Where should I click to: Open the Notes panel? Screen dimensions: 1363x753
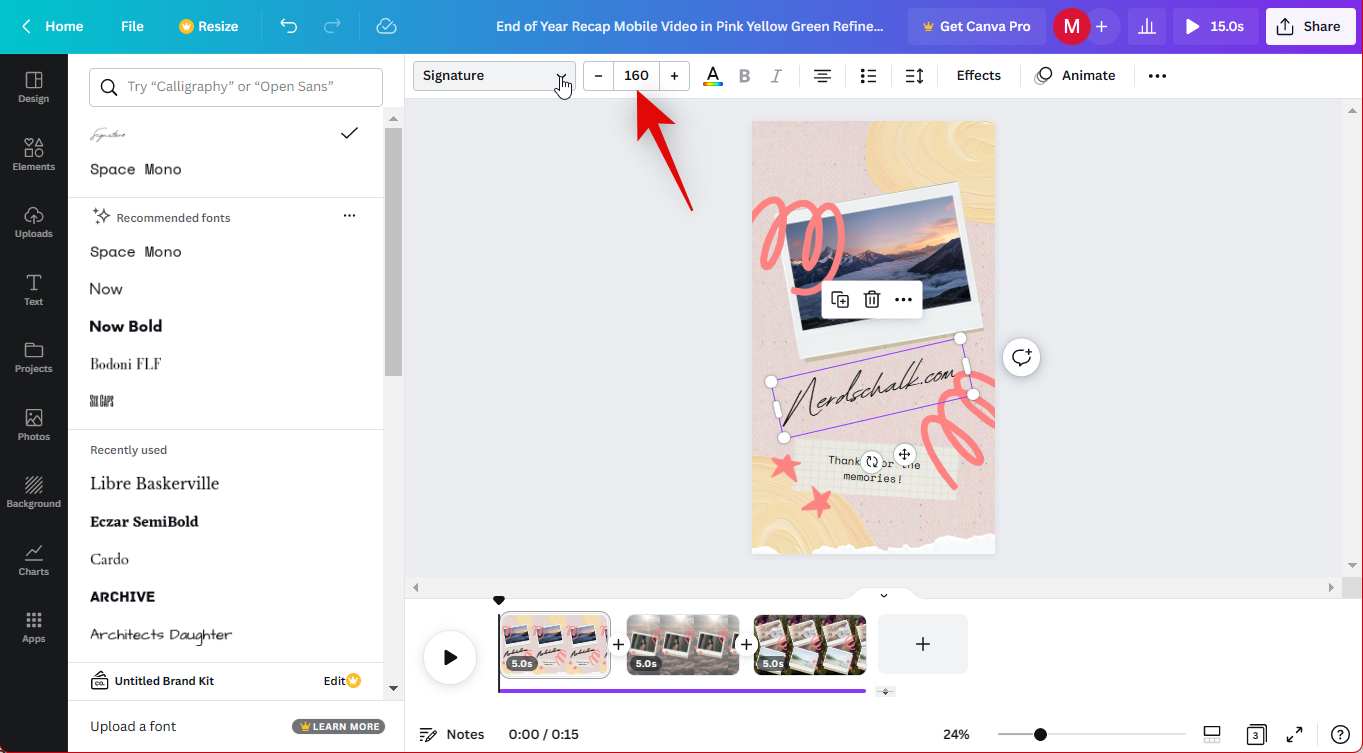click(452, 734)
